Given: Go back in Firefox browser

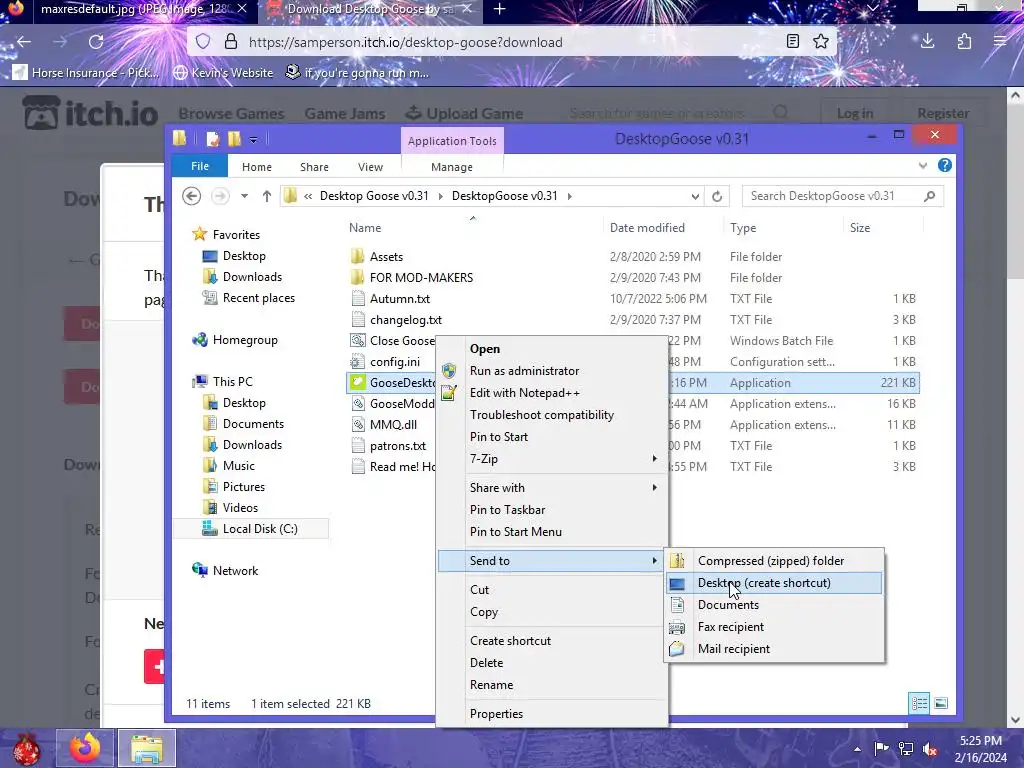Looking at the screenshot, I should (x=24, y=42).
